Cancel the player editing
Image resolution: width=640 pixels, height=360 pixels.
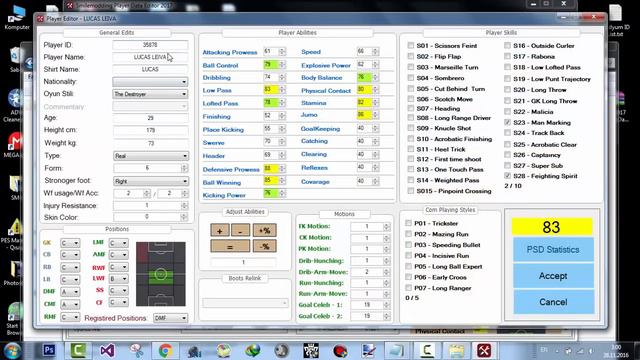[553, 302]
